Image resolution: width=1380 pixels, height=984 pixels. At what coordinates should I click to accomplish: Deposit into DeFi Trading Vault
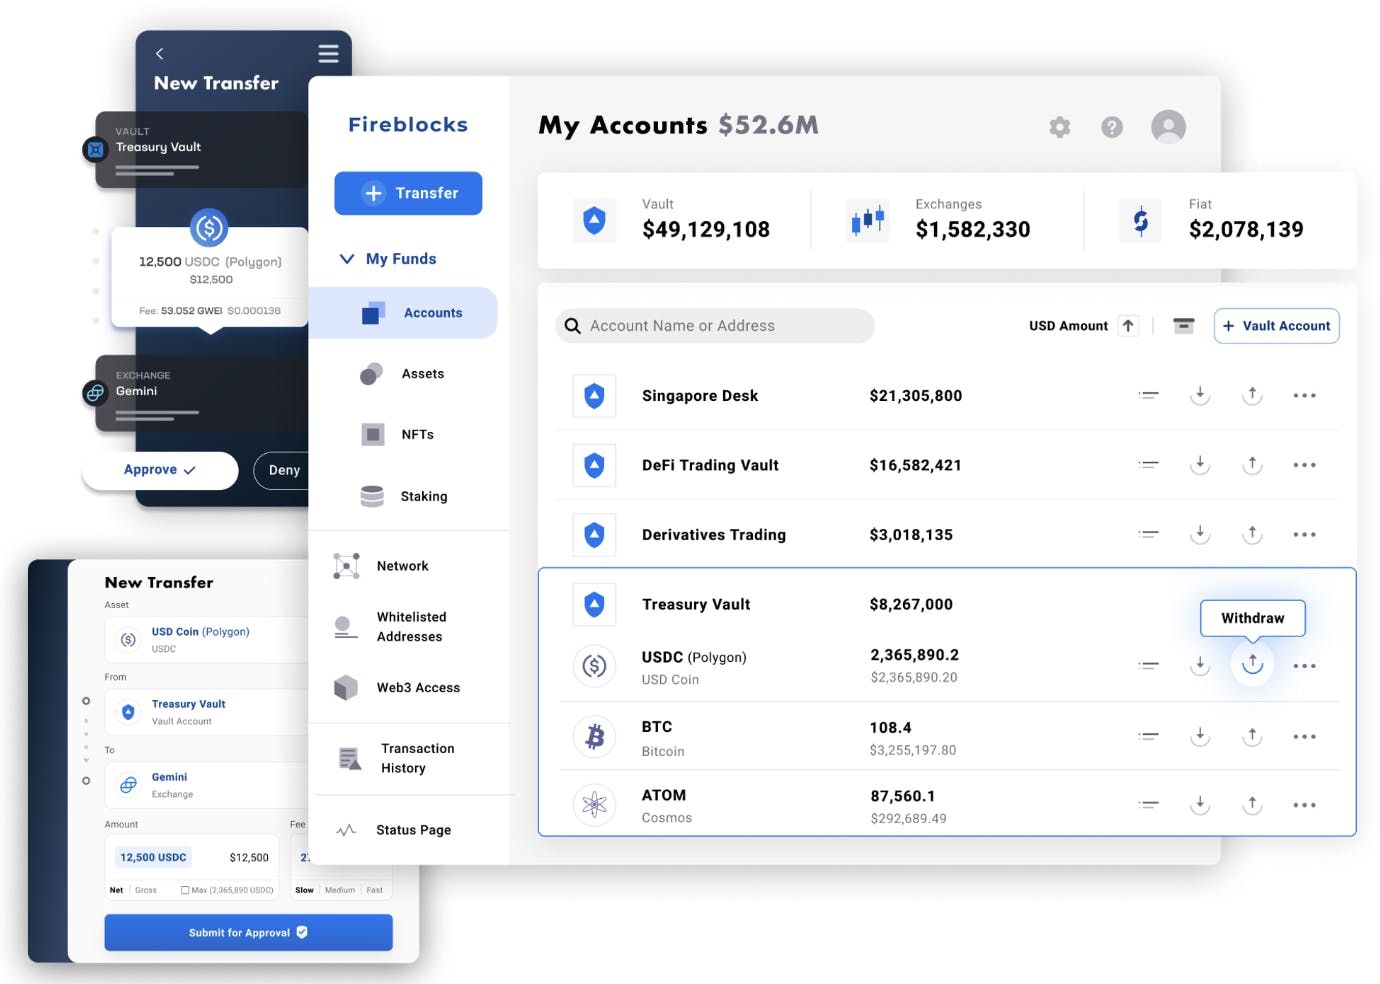click(x=1200, y=465)
